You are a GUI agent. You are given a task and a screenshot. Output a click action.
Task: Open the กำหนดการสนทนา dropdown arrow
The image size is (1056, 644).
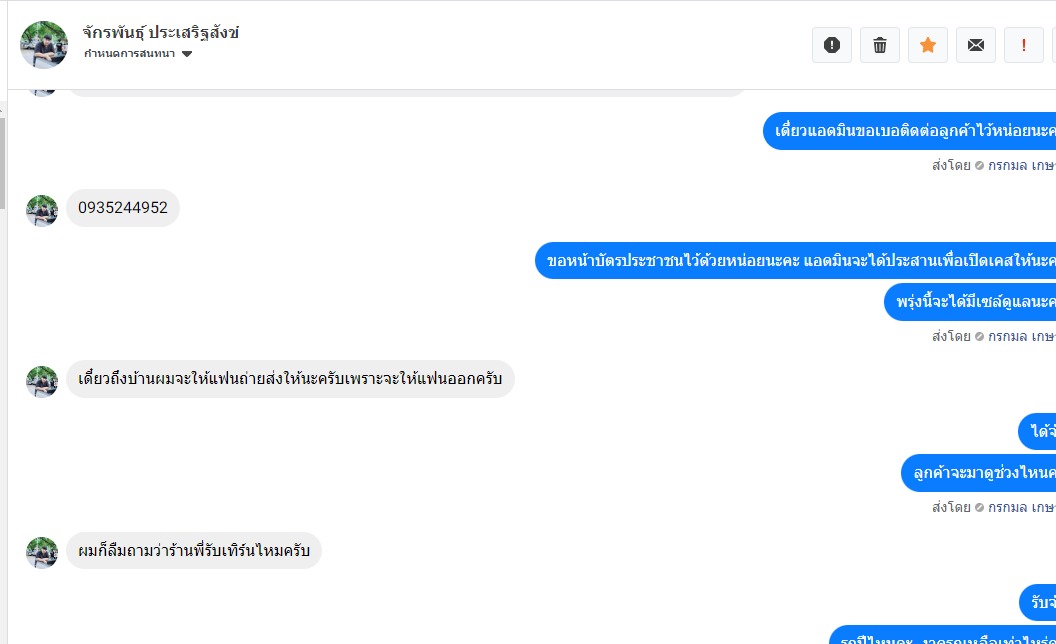coord(187,54)
